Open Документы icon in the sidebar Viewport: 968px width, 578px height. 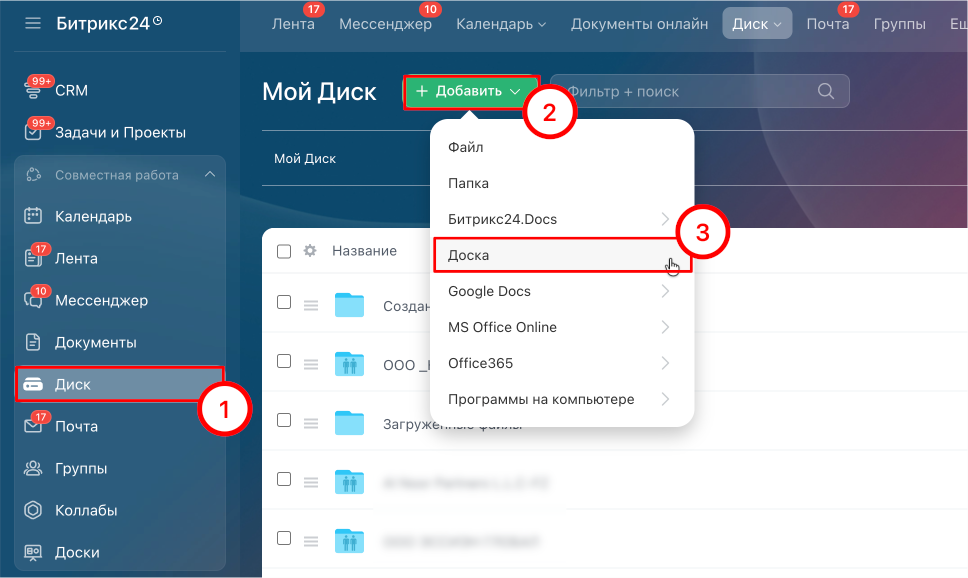pyautogui.click(x=33, y=342)
